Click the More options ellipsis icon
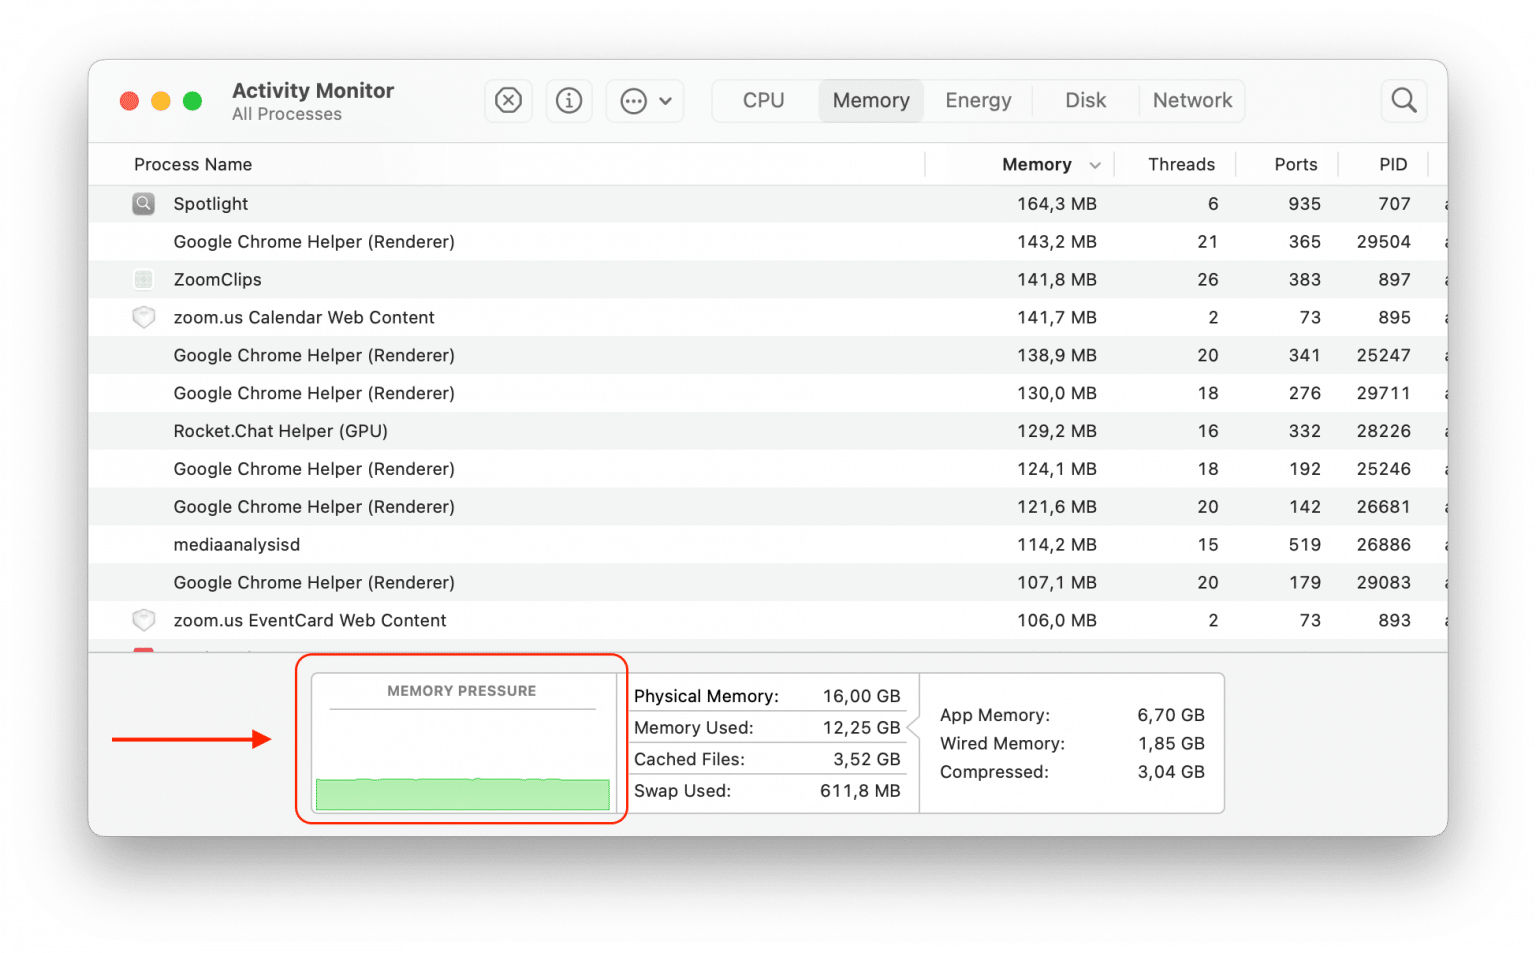 634,100
